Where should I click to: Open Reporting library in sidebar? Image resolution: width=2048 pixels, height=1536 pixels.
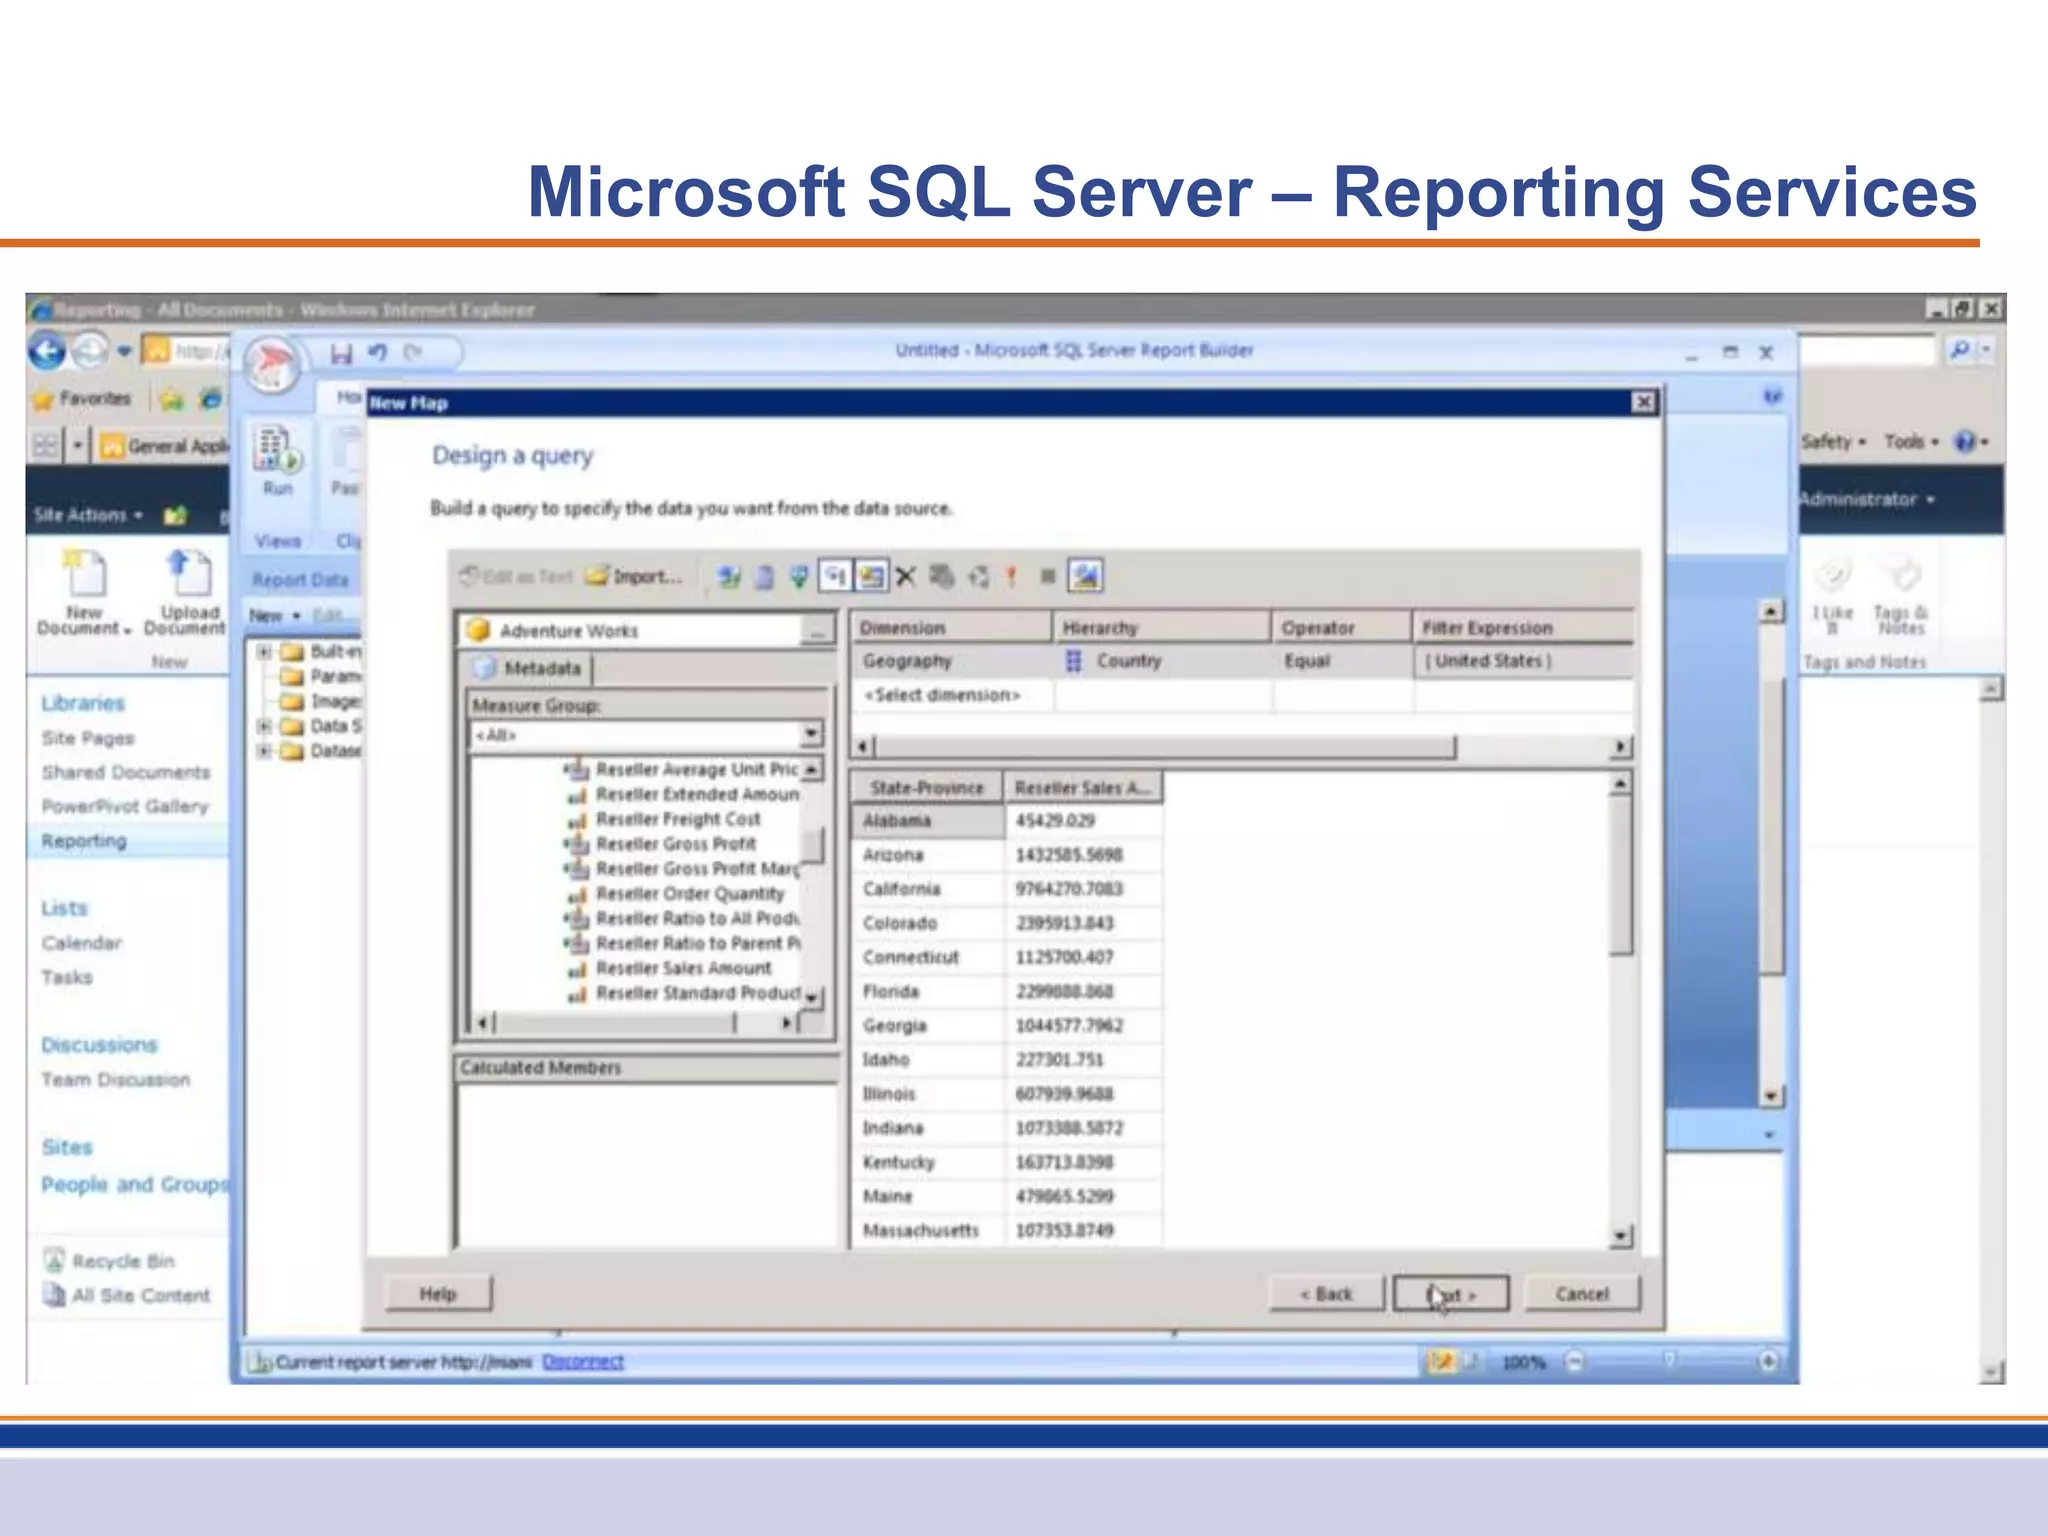[x=84, y=841]
